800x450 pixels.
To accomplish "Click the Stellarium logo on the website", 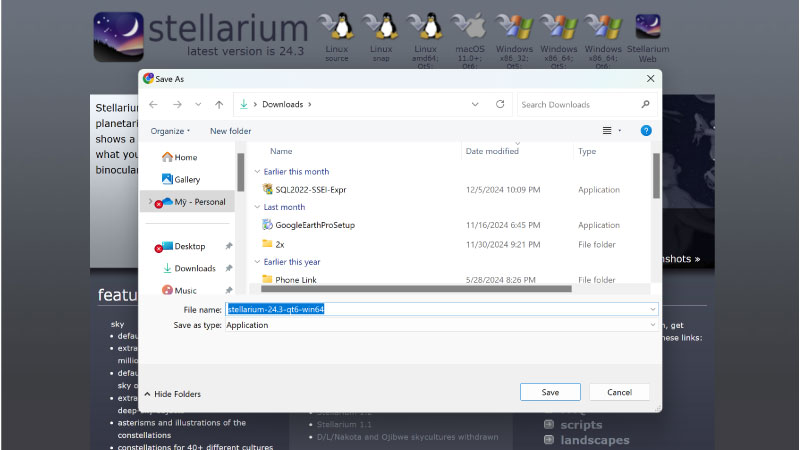I will (118, 37).
